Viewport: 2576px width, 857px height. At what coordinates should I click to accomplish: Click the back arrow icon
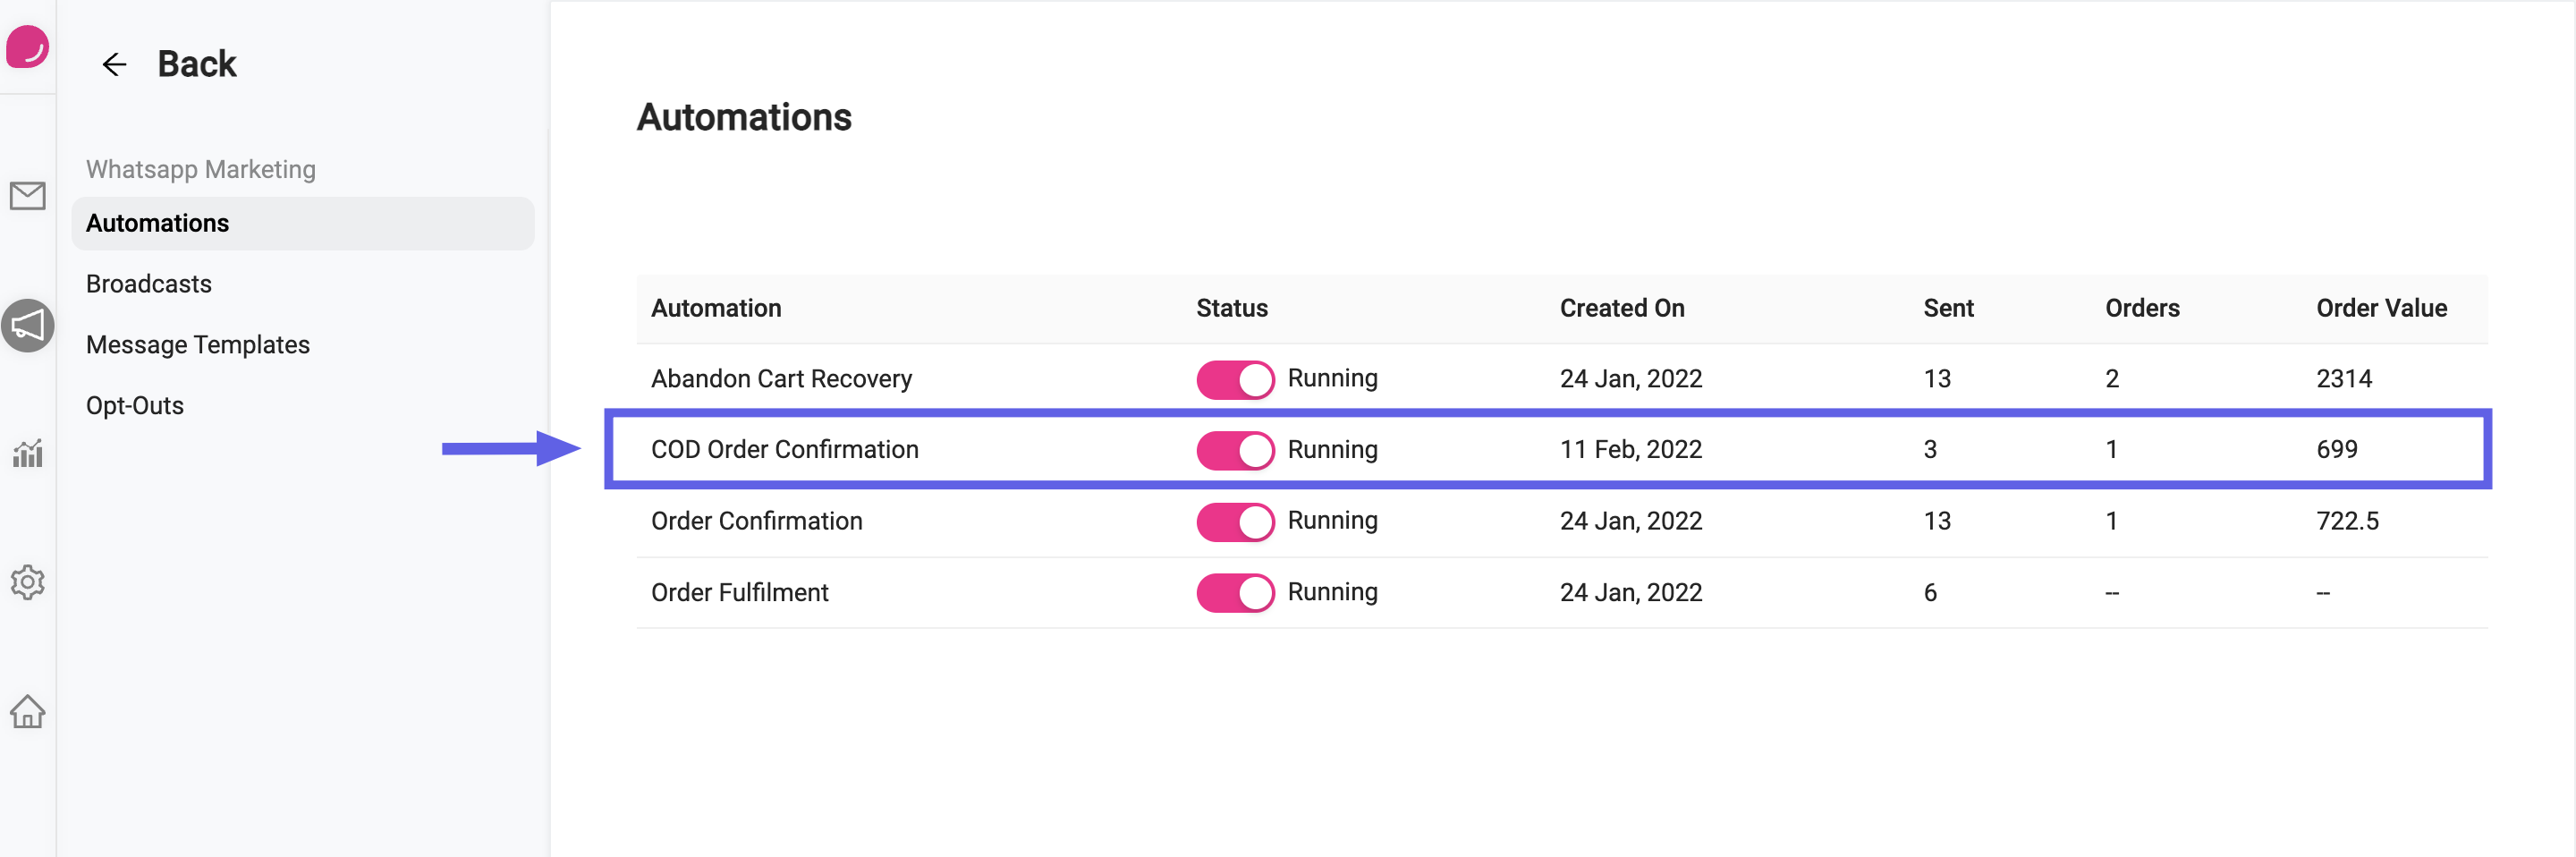pyautogui.click(x=114, y=65)
